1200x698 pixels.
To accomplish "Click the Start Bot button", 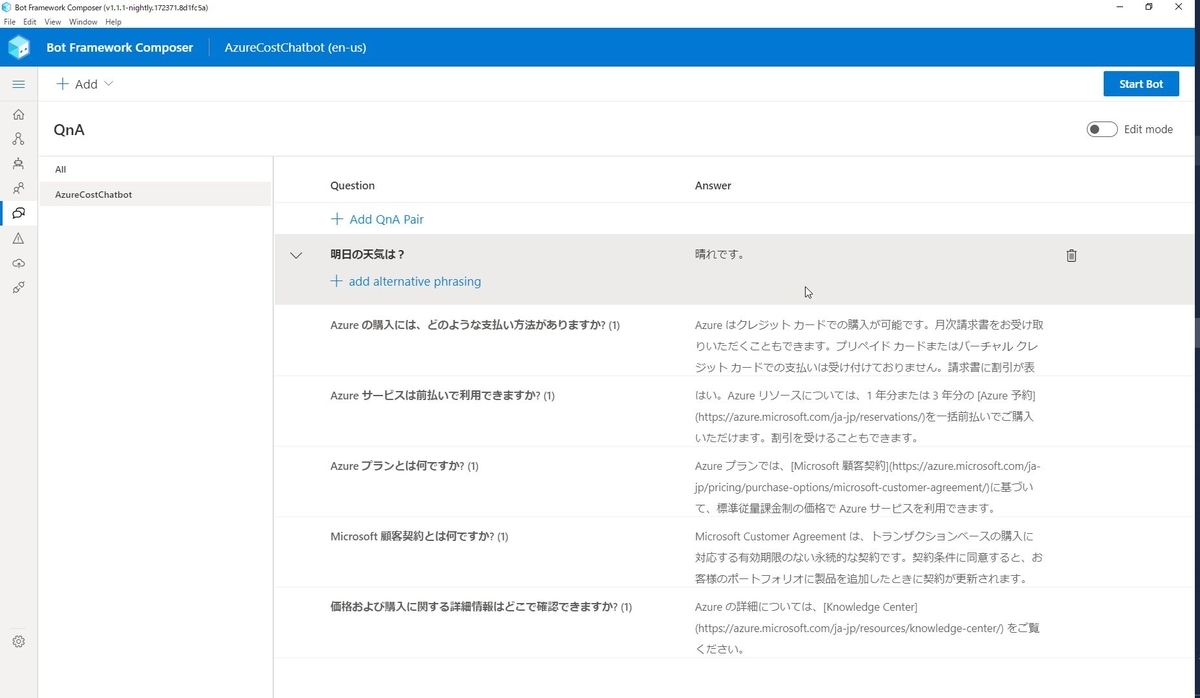I will click(1141, 84).
